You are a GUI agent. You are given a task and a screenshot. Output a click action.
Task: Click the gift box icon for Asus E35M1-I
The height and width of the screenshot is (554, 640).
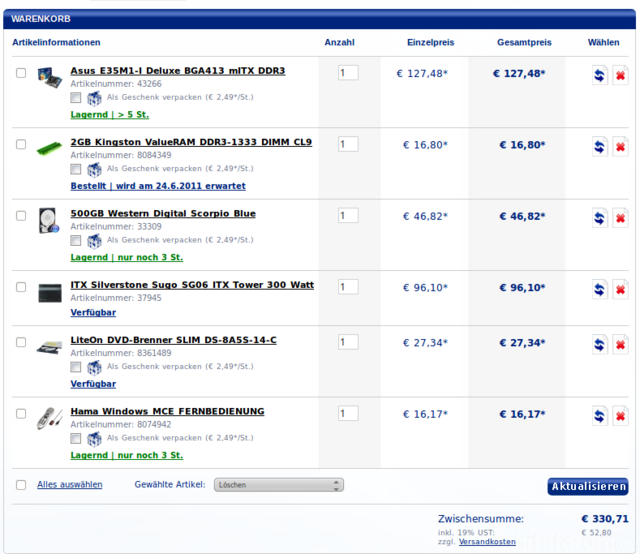pyautogui.click(x=94, y=98)
